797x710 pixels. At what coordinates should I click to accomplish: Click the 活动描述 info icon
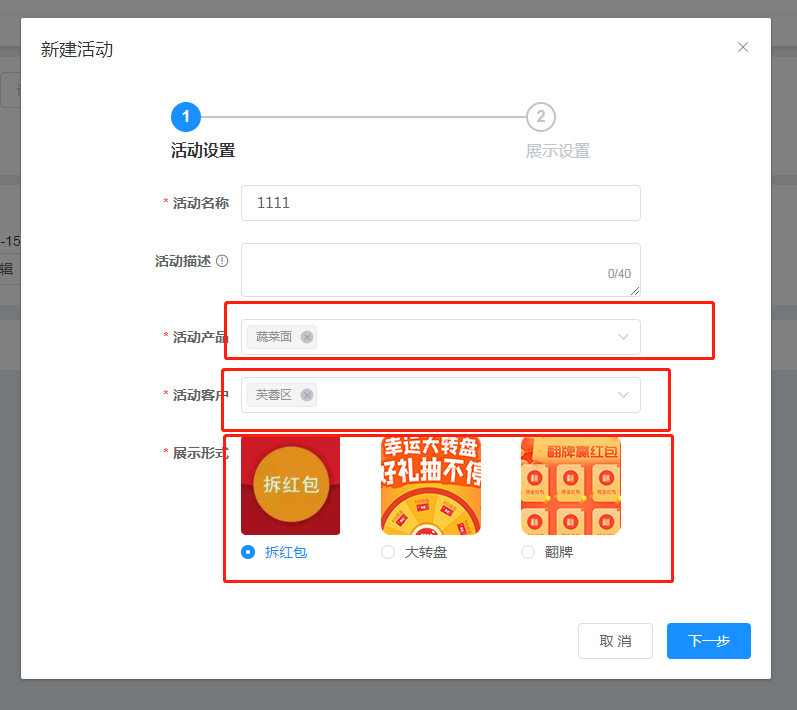coord(222,261)
